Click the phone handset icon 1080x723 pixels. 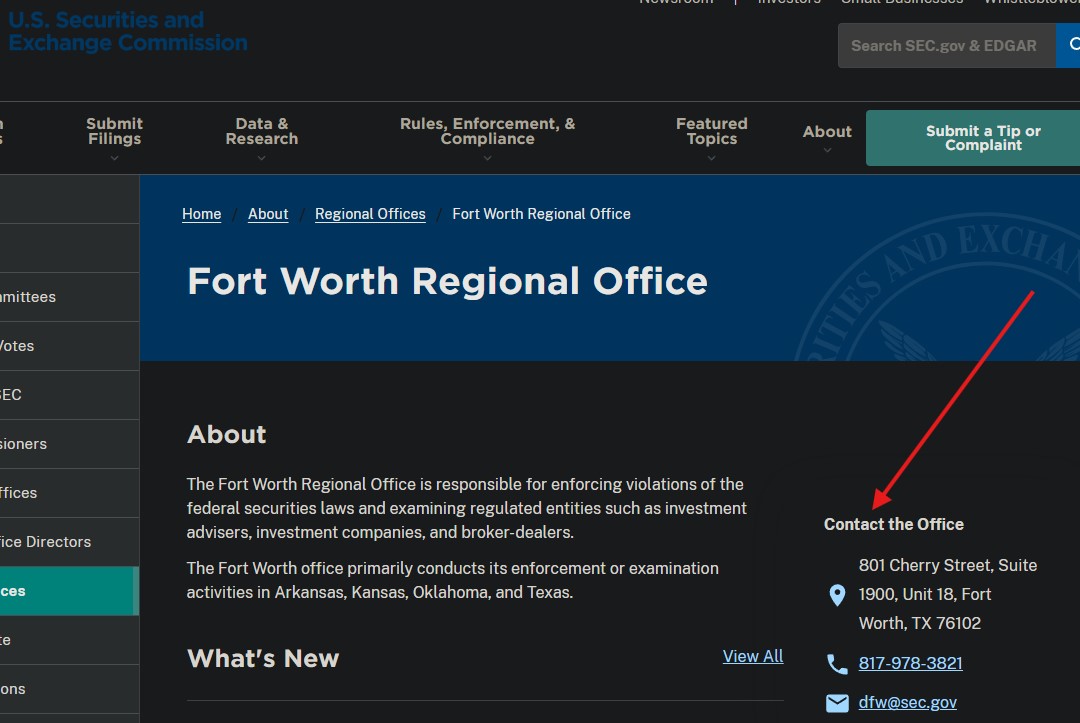pos(837,664)
